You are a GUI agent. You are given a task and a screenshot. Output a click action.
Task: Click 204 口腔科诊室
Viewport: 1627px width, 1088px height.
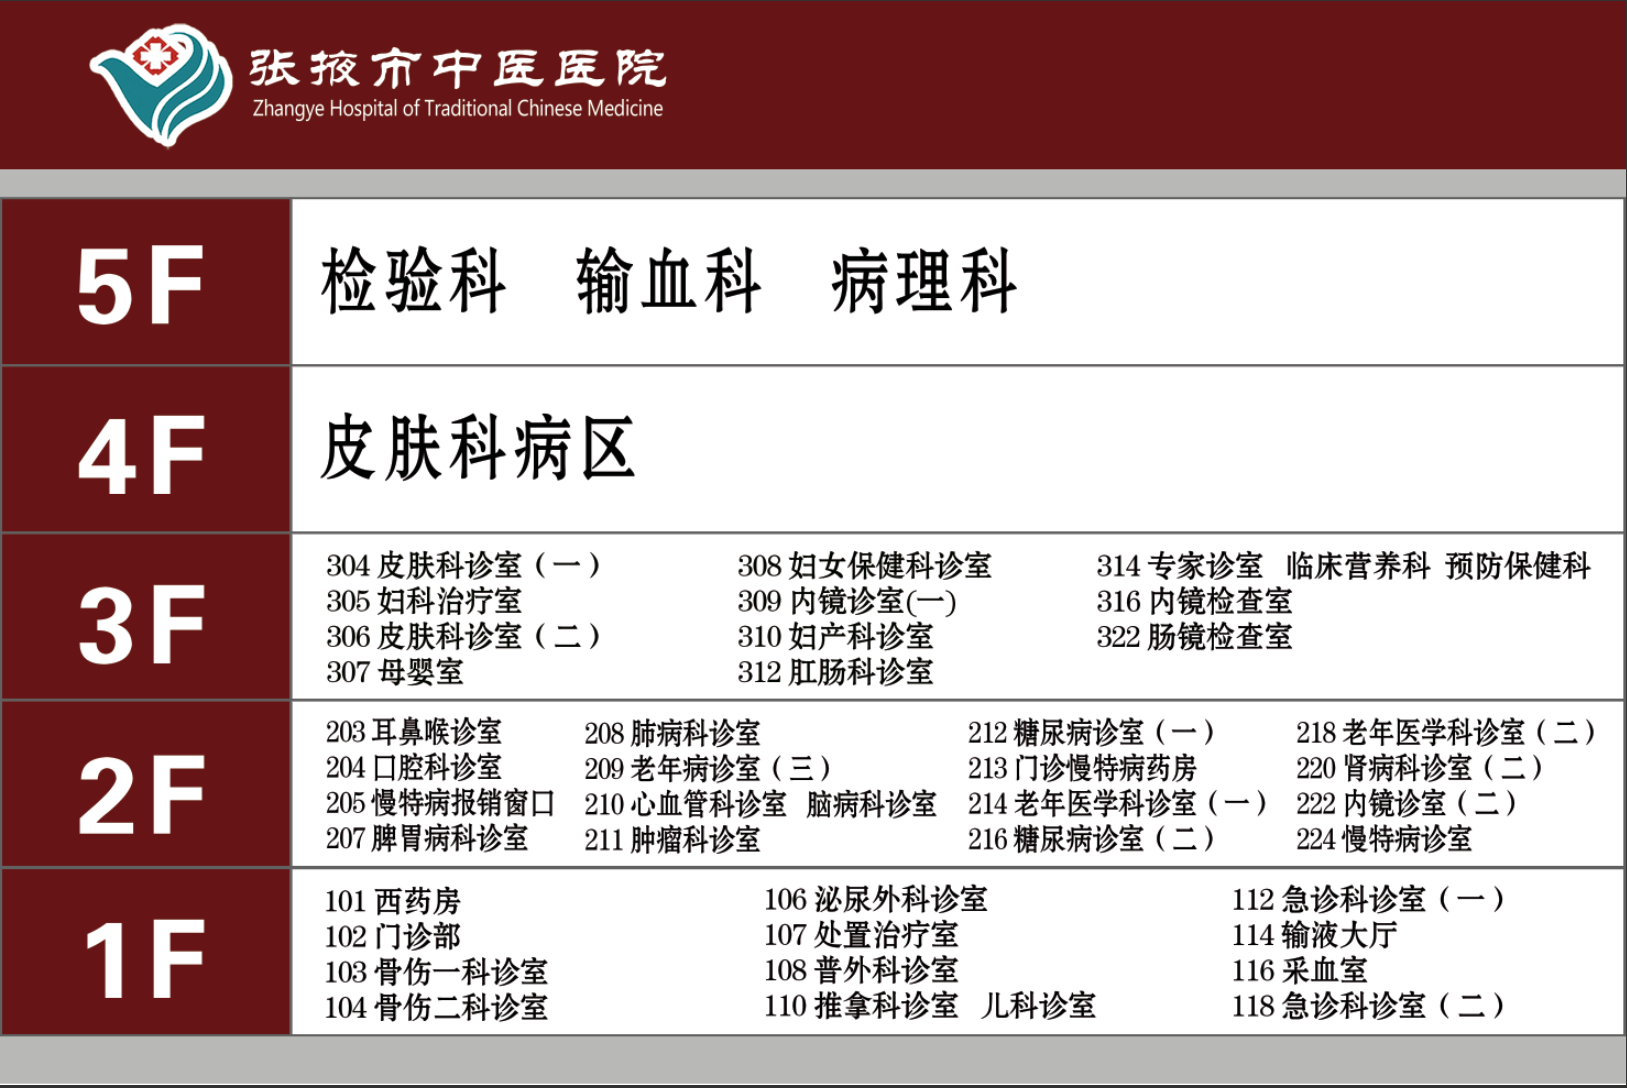414,768
